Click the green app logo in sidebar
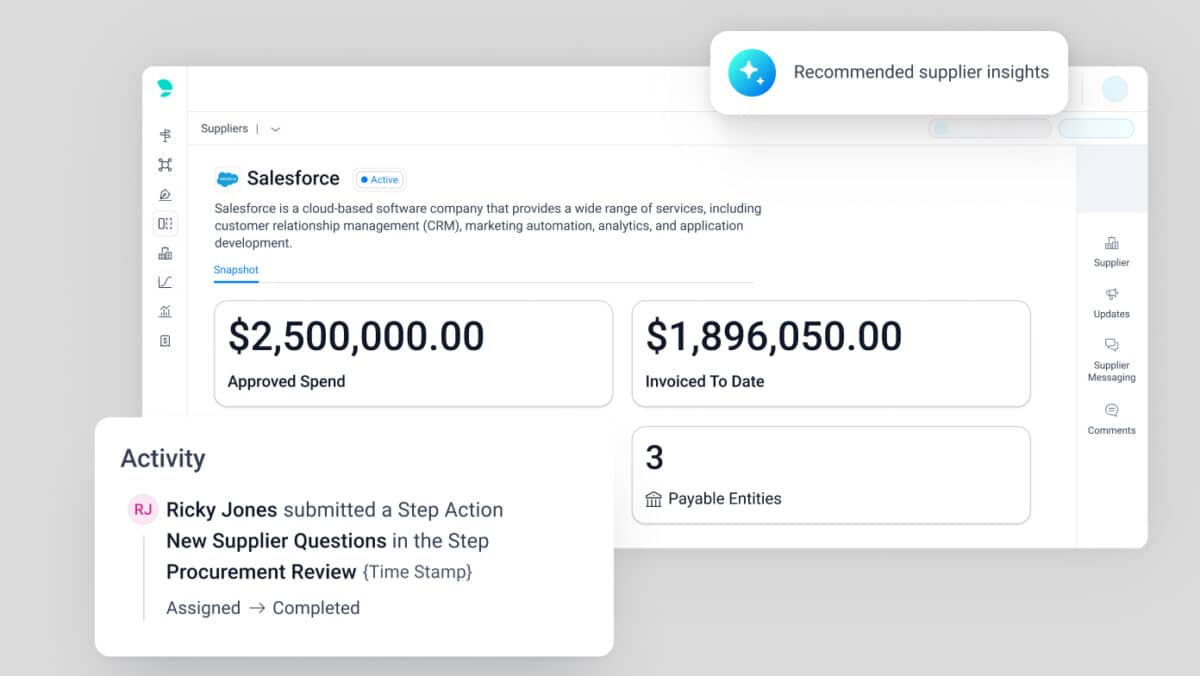 (165, 89)
